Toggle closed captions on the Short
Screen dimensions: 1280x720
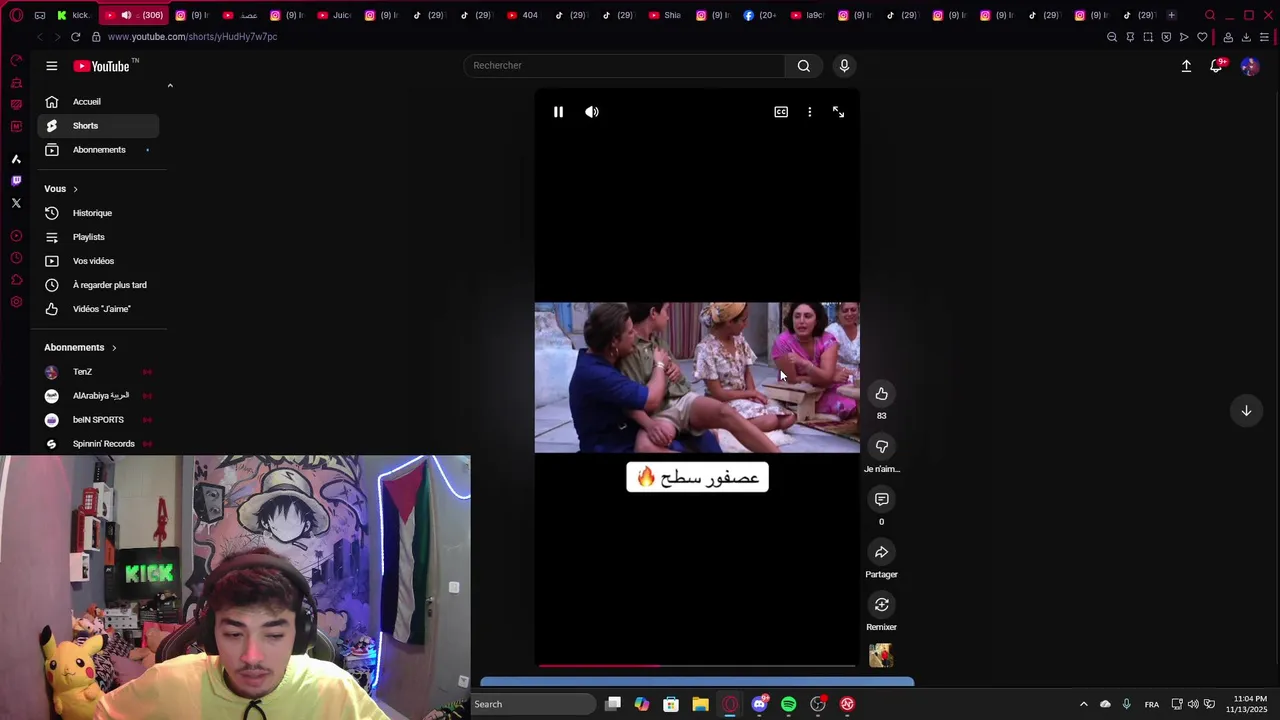781,112
